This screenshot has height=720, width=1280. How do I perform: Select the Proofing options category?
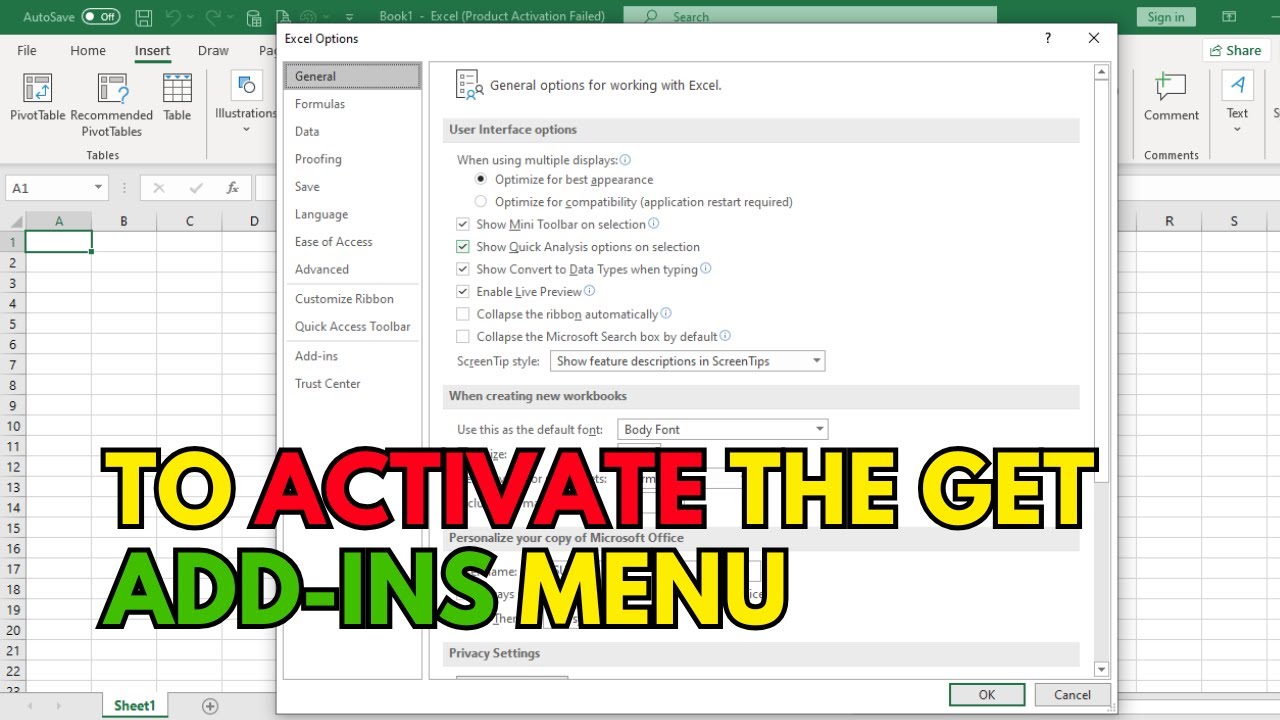click(352, 159)
